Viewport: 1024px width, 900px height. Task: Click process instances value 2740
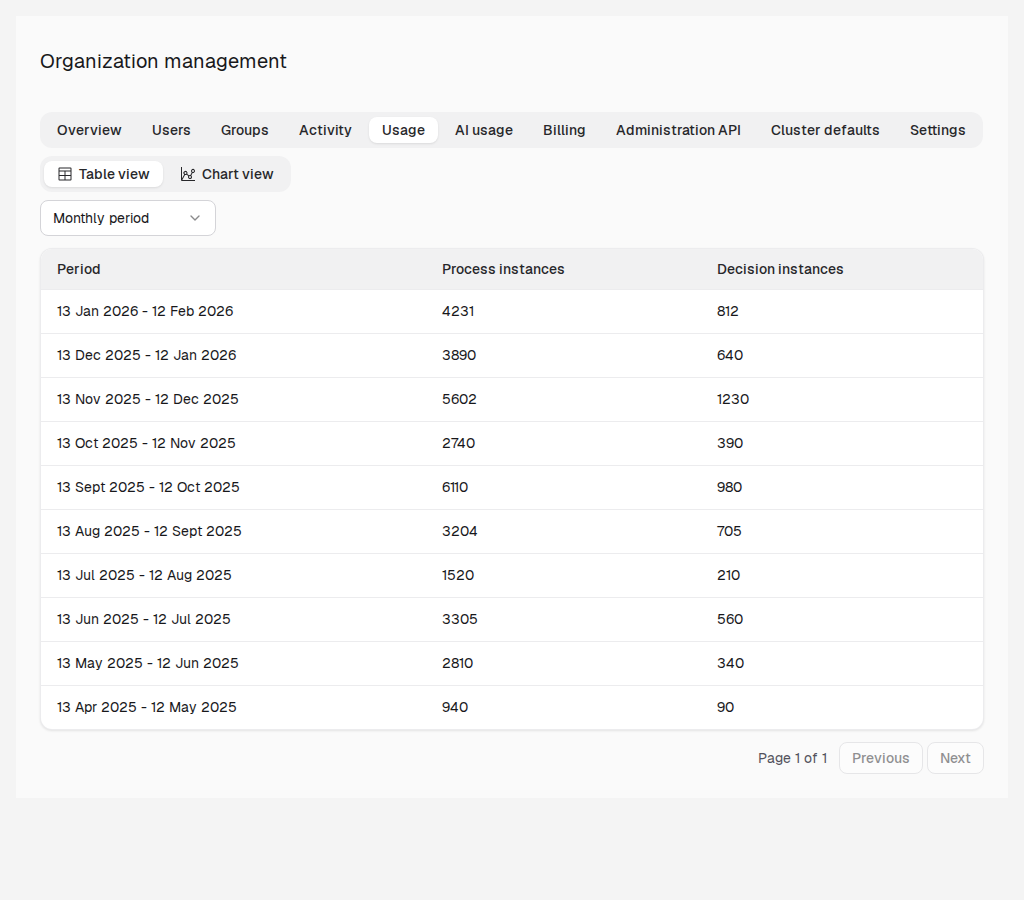tap(458, 443)
